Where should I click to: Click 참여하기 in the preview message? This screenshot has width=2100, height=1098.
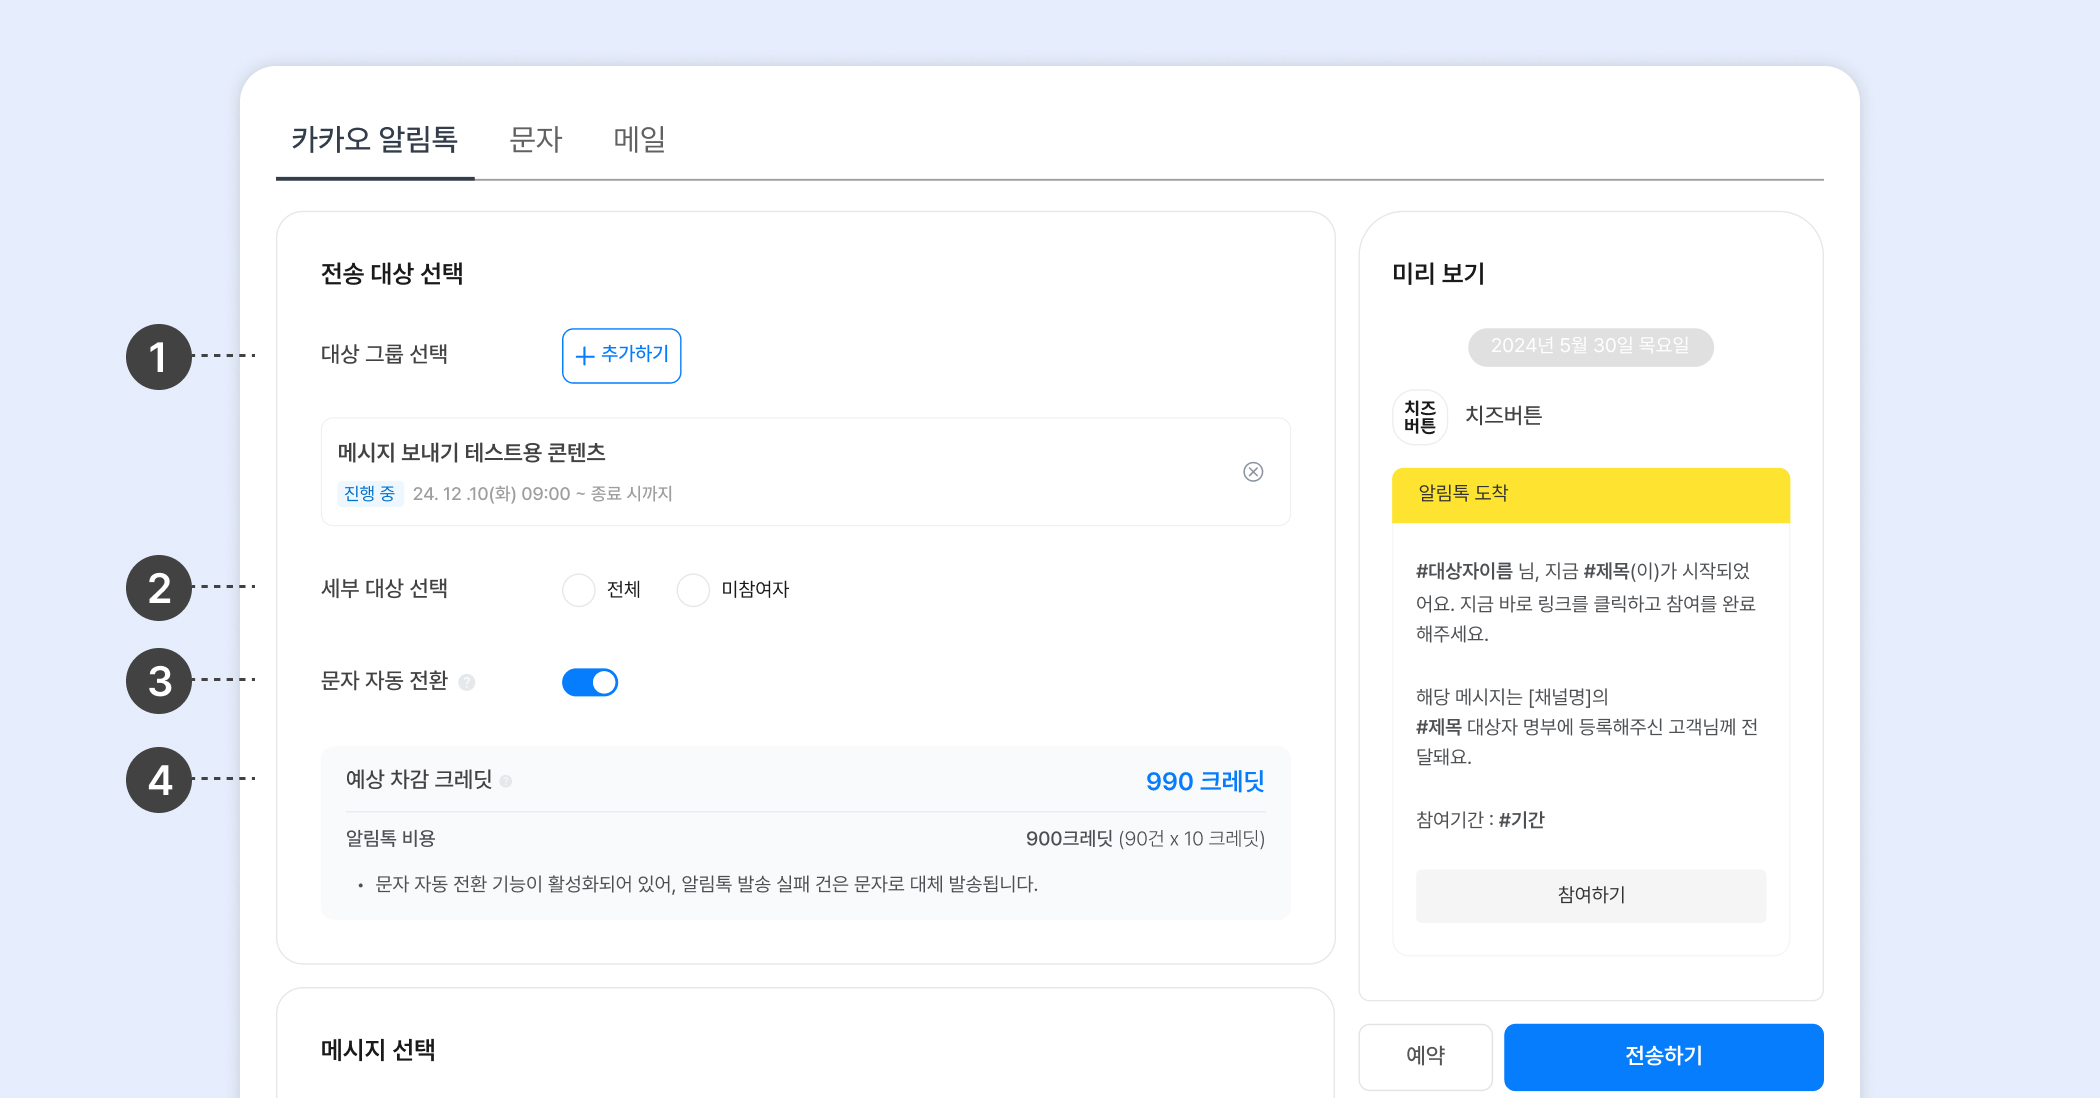pos(1590,895)
